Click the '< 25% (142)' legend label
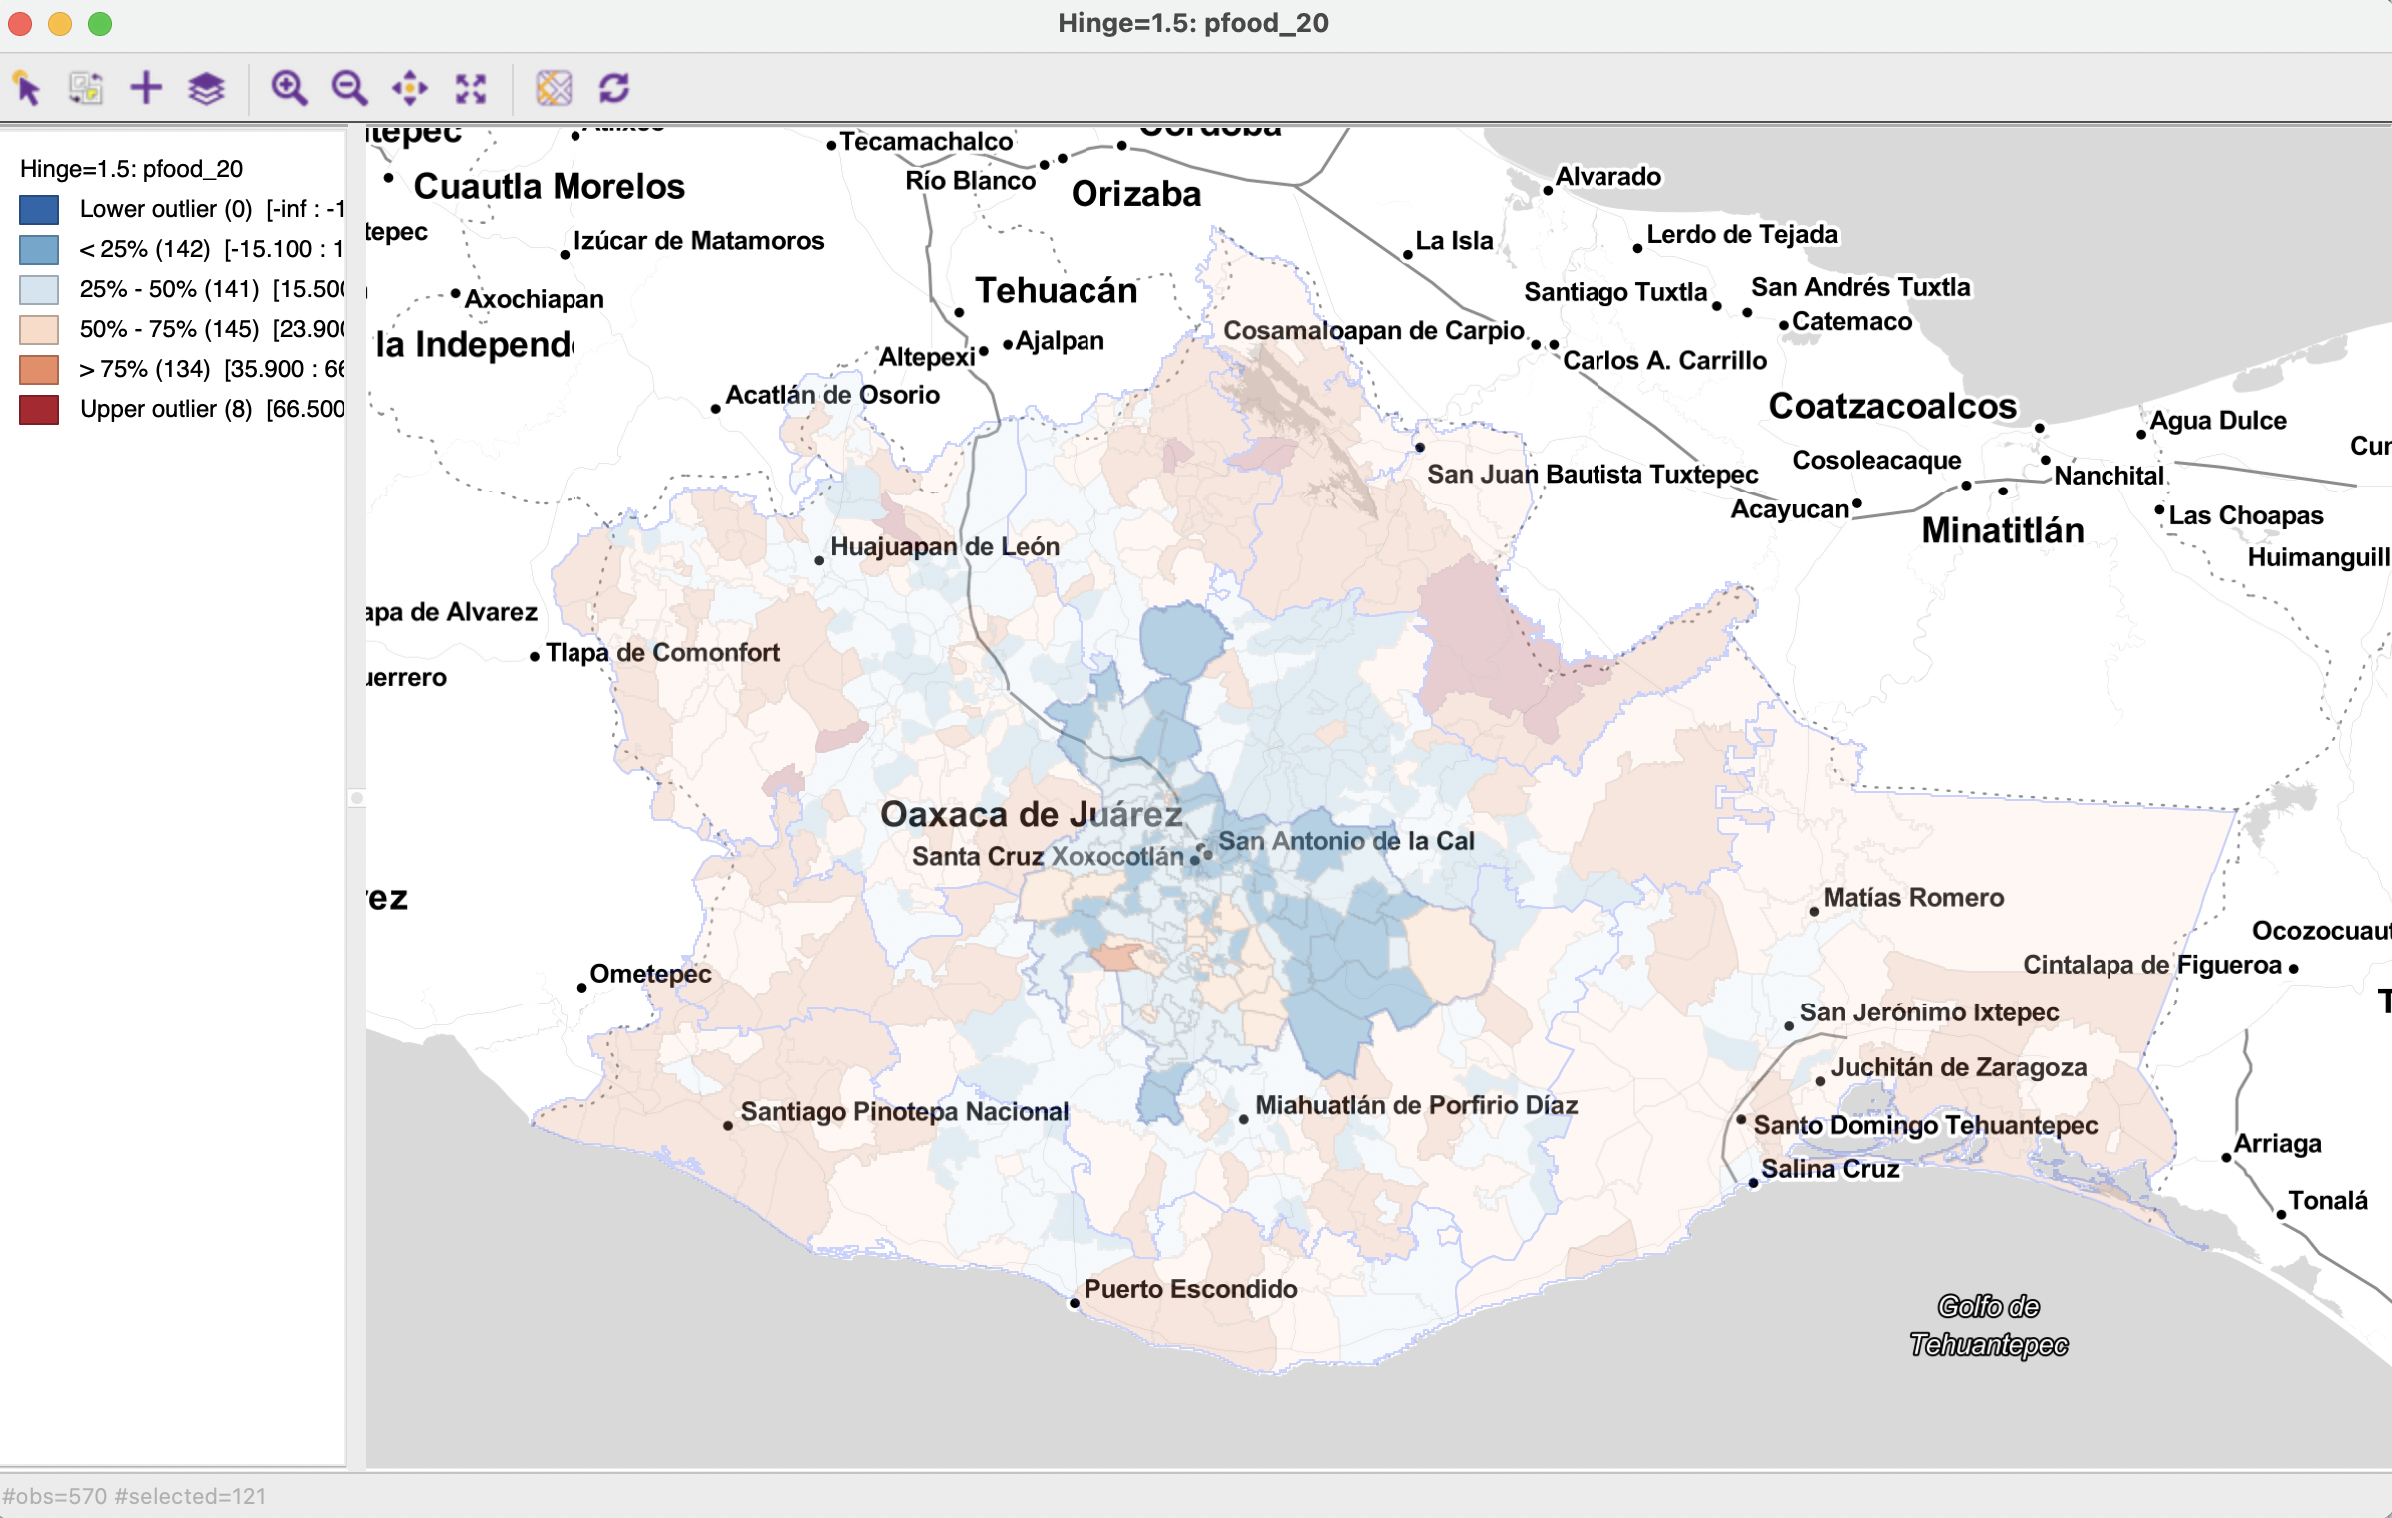This screenshot has height=1518, width=2392. 145,249
